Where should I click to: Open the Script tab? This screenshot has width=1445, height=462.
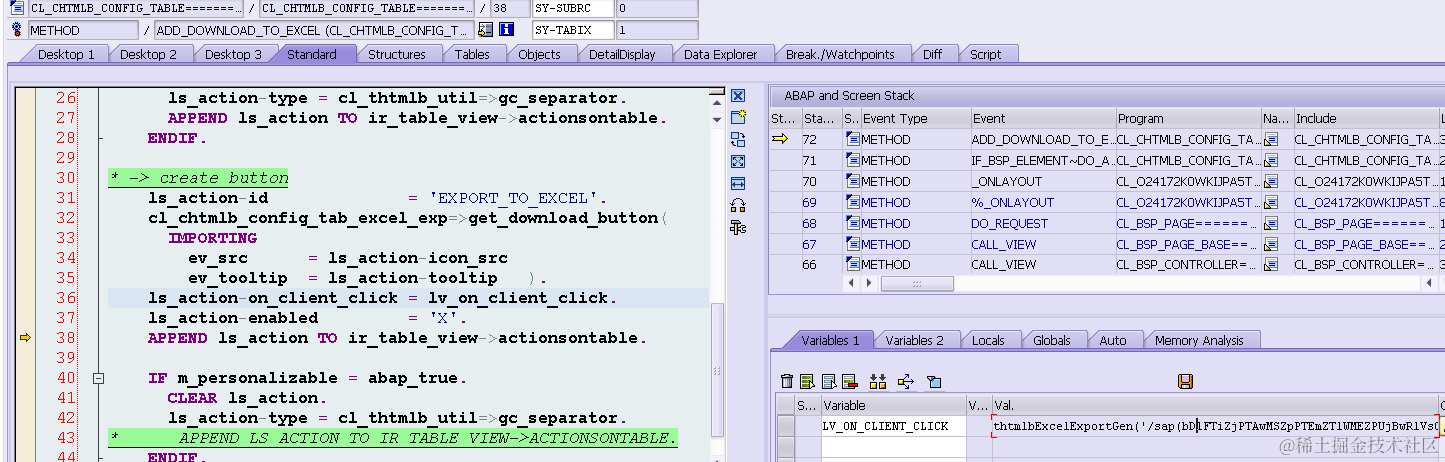point(985,54)
